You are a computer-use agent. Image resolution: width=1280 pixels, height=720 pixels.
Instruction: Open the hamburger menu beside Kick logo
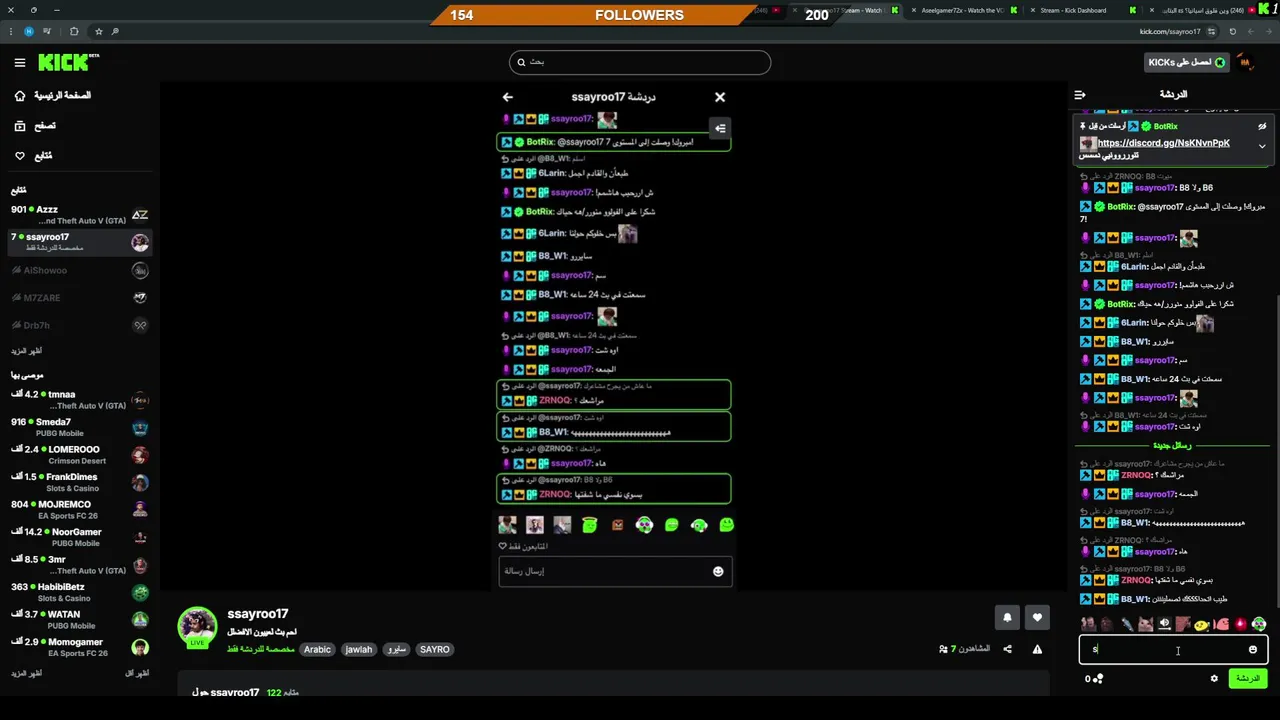coord(19,62)
